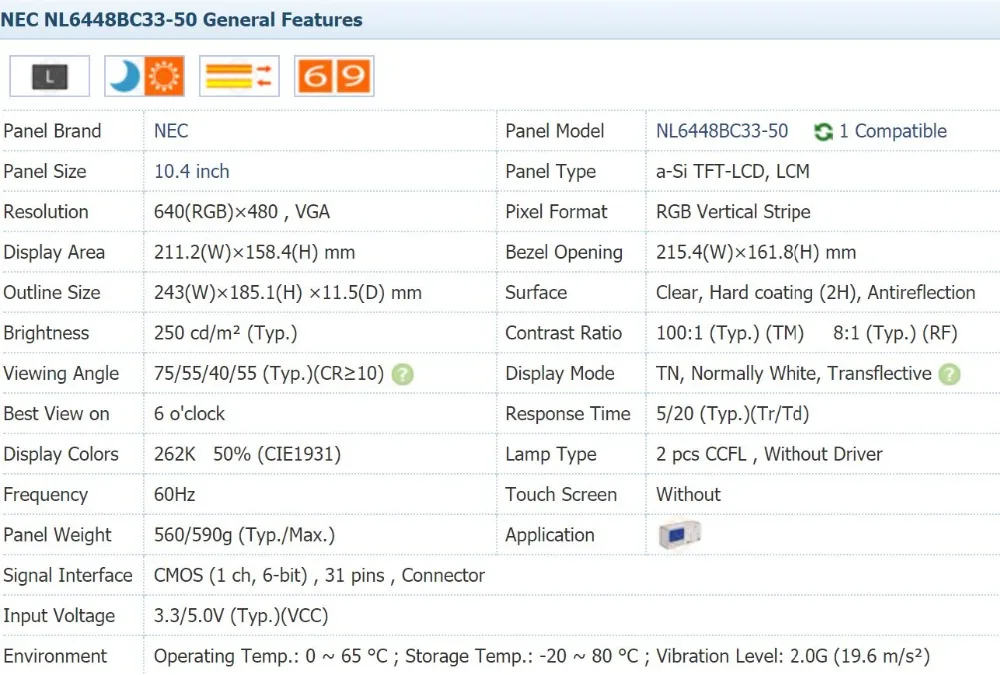The image size is (1000, 675).
Task: Open the 10.4 inch panel size link
Action: pyautogui.click(x=191, y=171)
